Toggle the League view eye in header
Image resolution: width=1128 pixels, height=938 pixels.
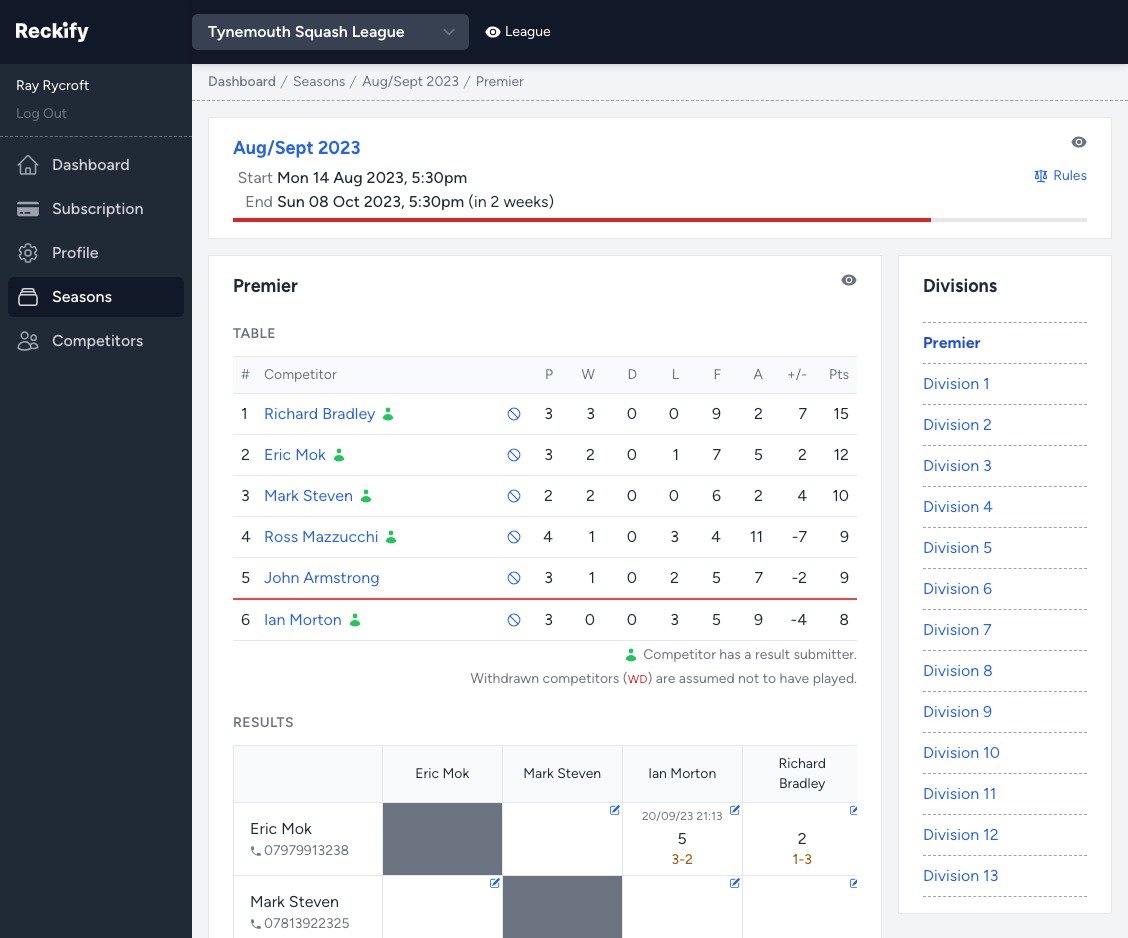[493, 32]
